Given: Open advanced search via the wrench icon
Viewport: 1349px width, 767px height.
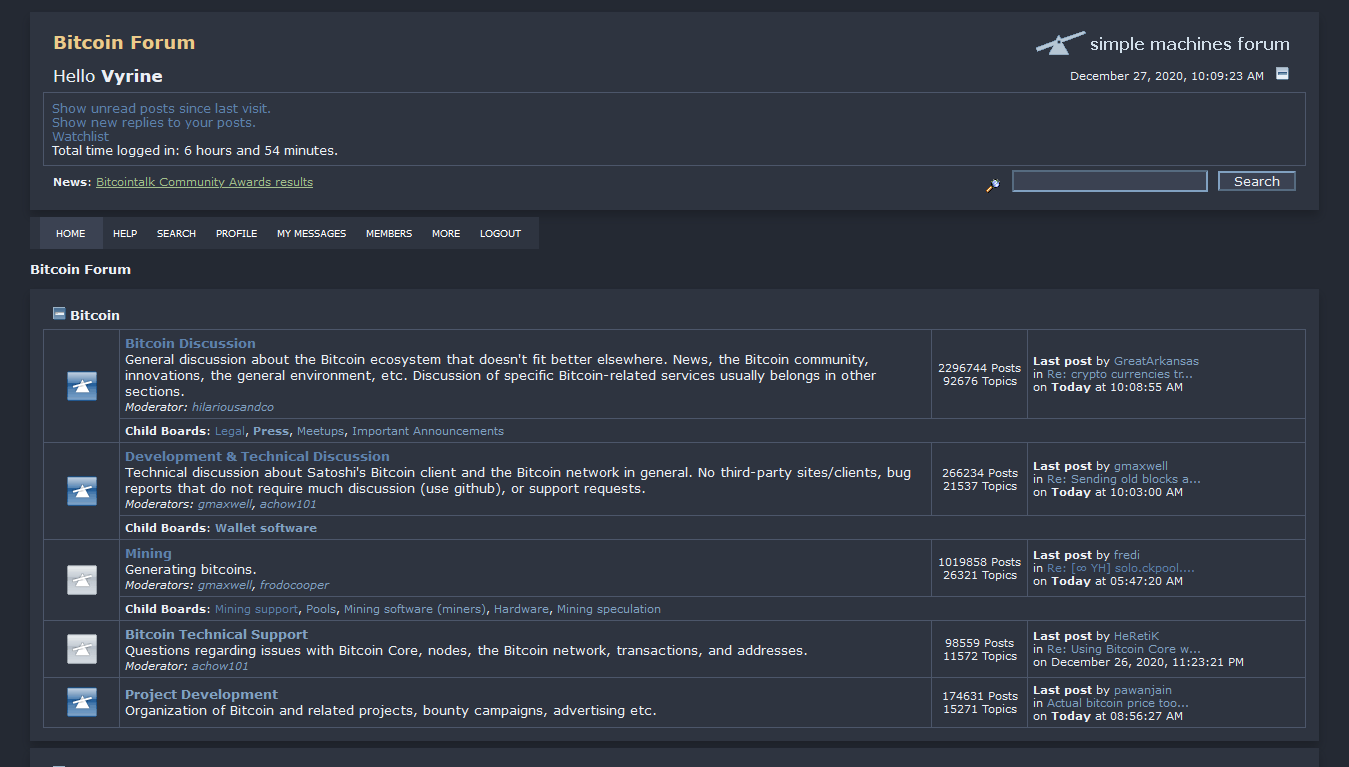Looking at the screenshot, I should coord(992,186).
